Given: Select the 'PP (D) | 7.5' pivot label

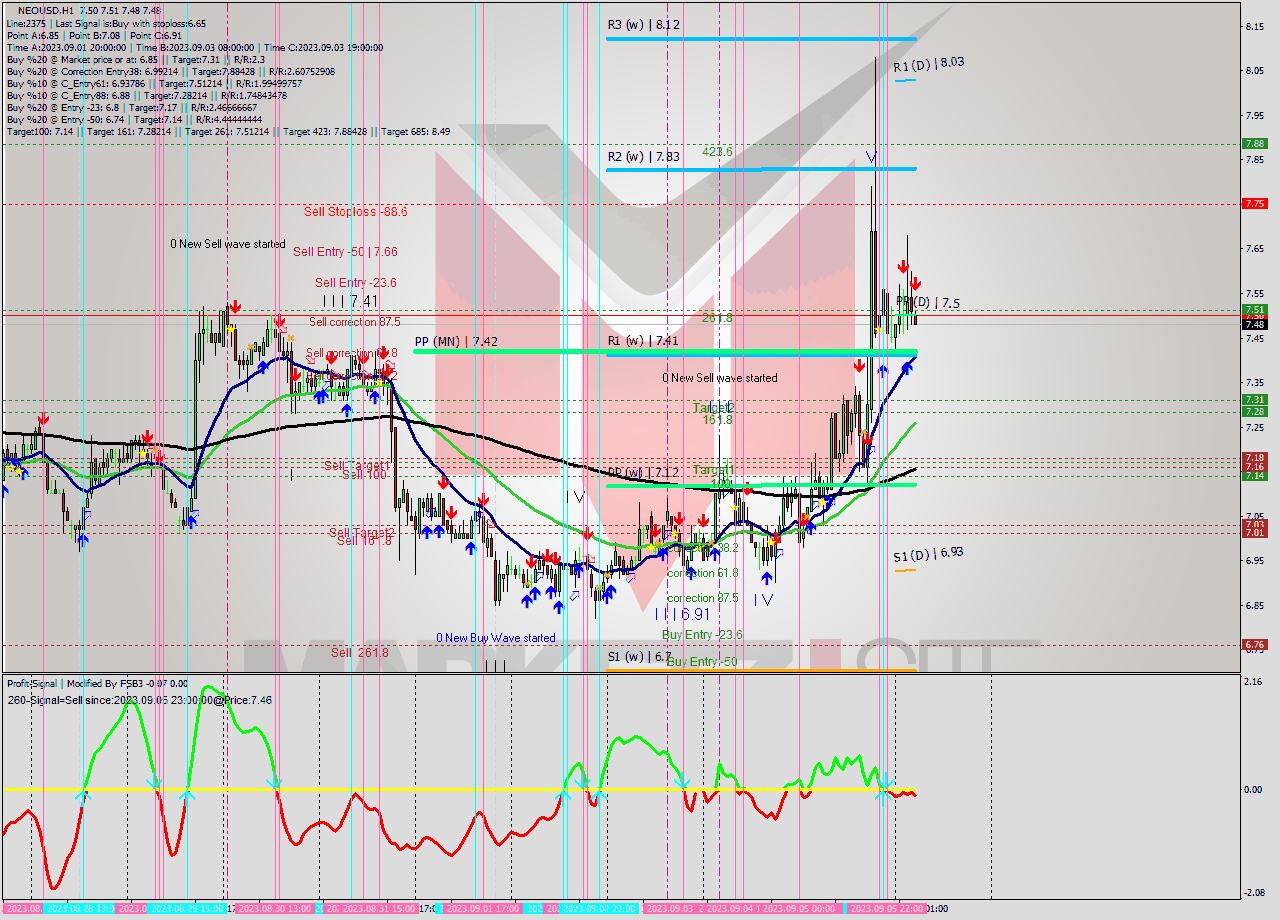Looking at the screenshot, I should 928,302.
